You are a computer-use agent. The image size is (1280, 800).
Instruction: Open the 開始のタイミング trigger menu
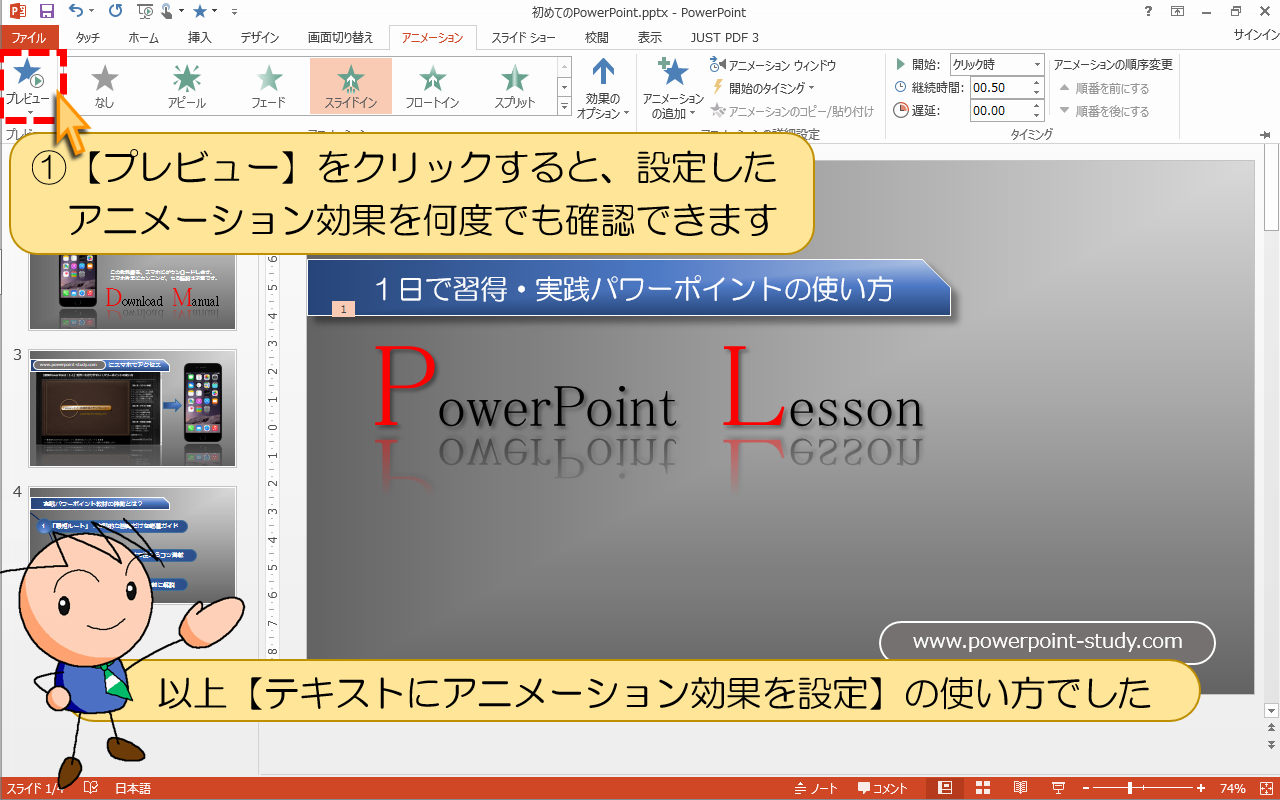coord(763,88)
